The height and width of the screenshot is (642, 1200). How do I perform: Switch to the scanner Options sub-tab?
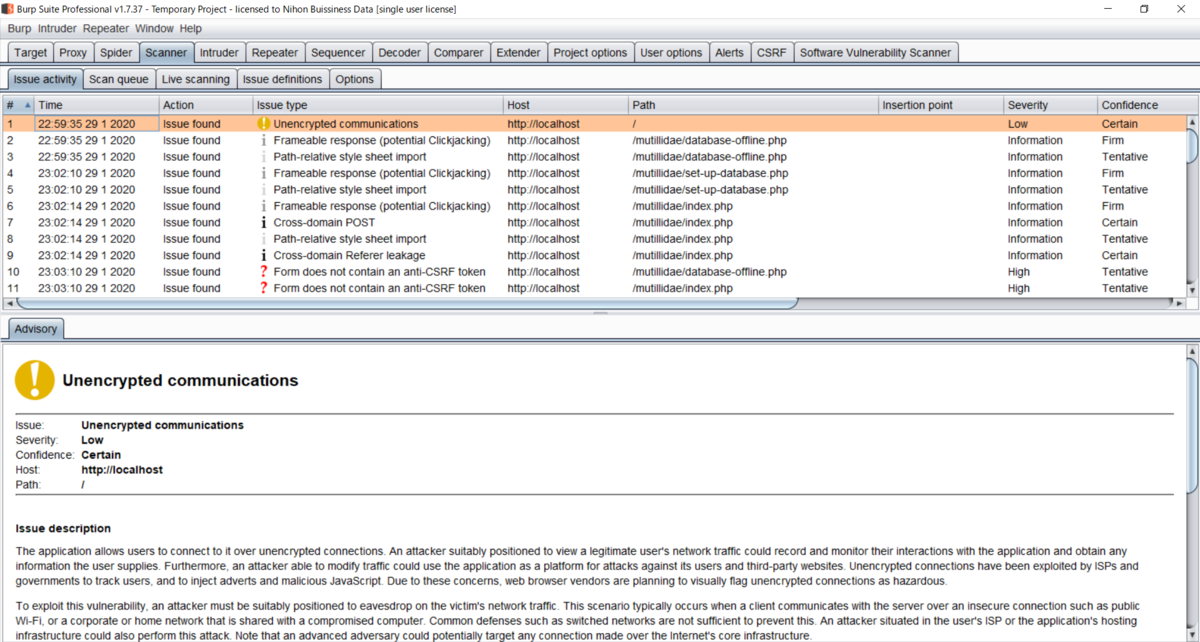tap(354, 79)
